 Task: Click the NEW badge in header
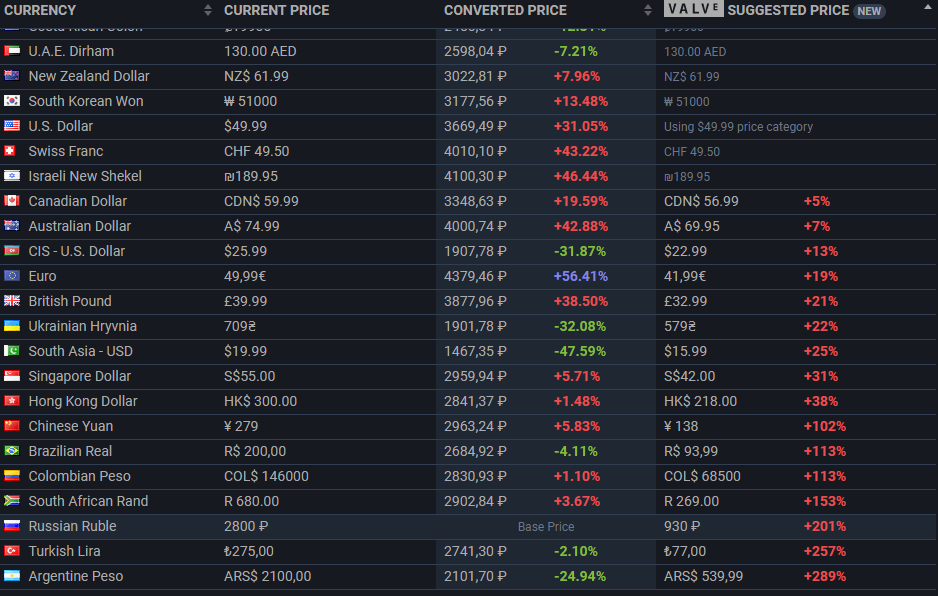[x=869, y=11]
